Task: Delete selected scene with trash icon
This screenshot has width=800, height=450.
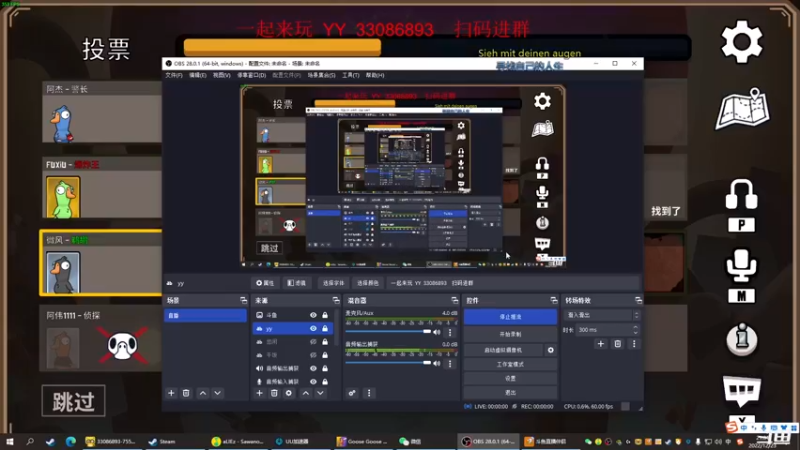Action: pos(186,393)
